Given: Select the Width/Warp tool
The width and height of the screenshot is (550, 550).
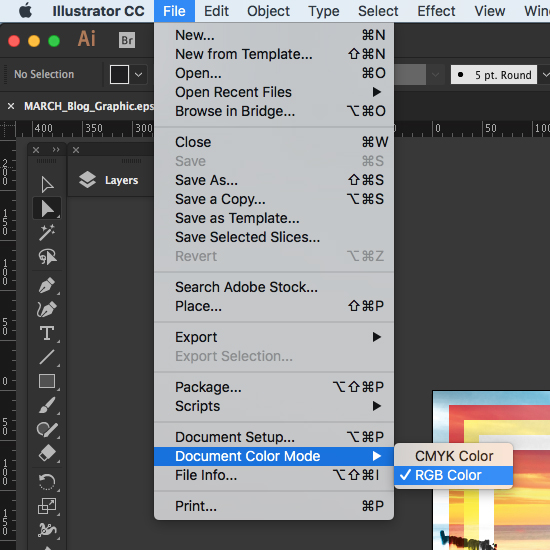Looking at the screenshot, I should click(x=47, y=530).
